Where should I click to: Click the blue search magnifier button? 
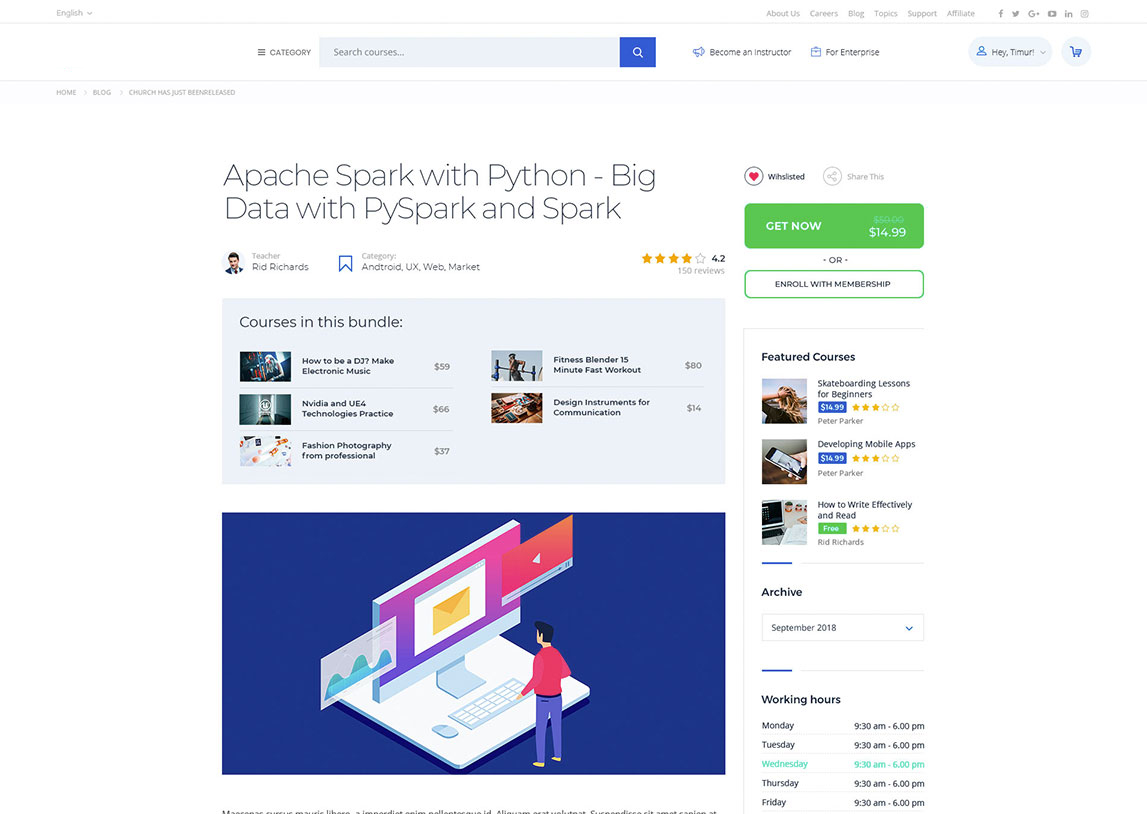(637, 52)
